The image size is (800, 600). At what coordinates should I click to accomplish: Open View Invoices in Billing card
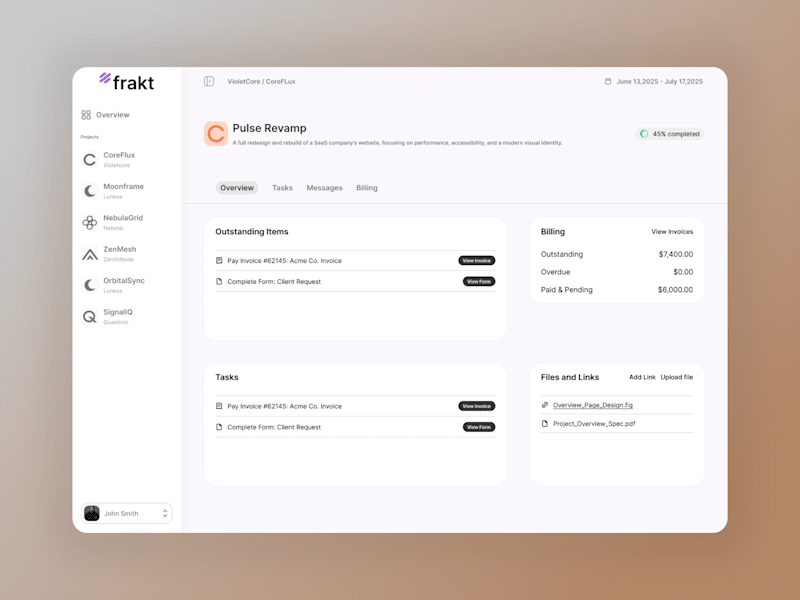[672, 232]
